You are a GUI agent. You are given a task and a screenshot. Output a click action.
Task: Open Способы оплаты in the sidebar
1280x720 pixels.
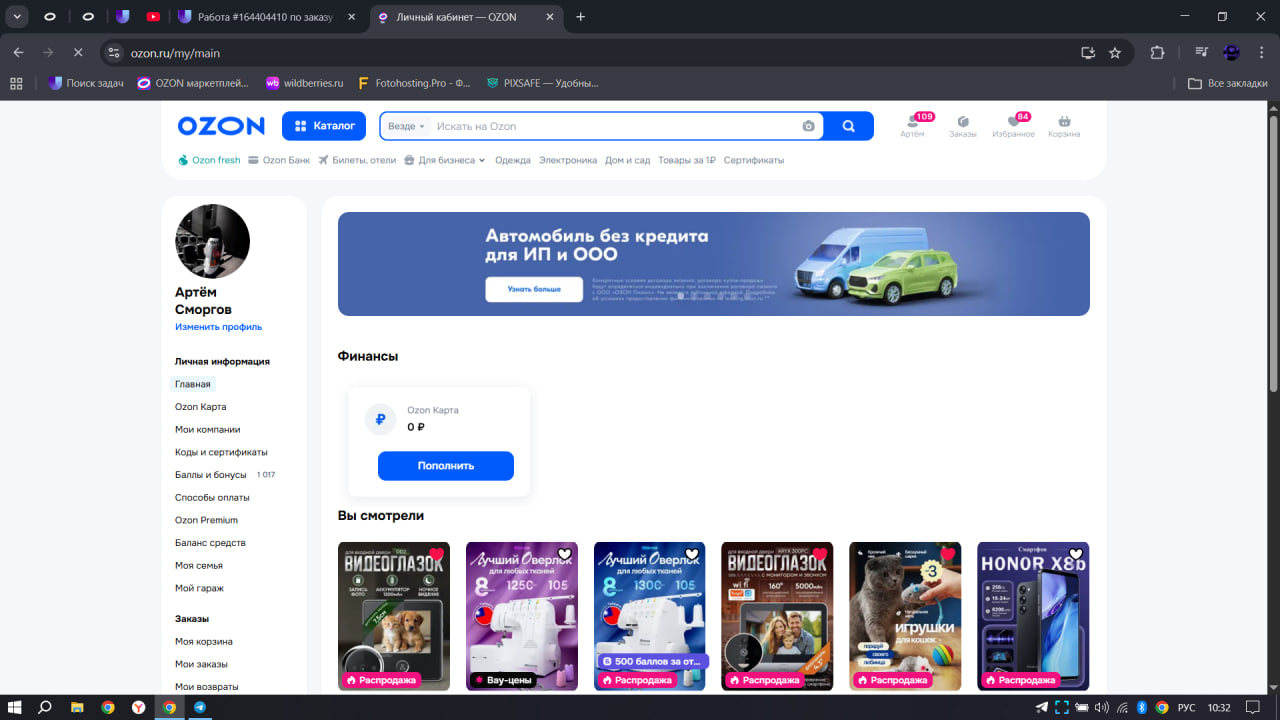pyautogui.click(x=212, y=497)
